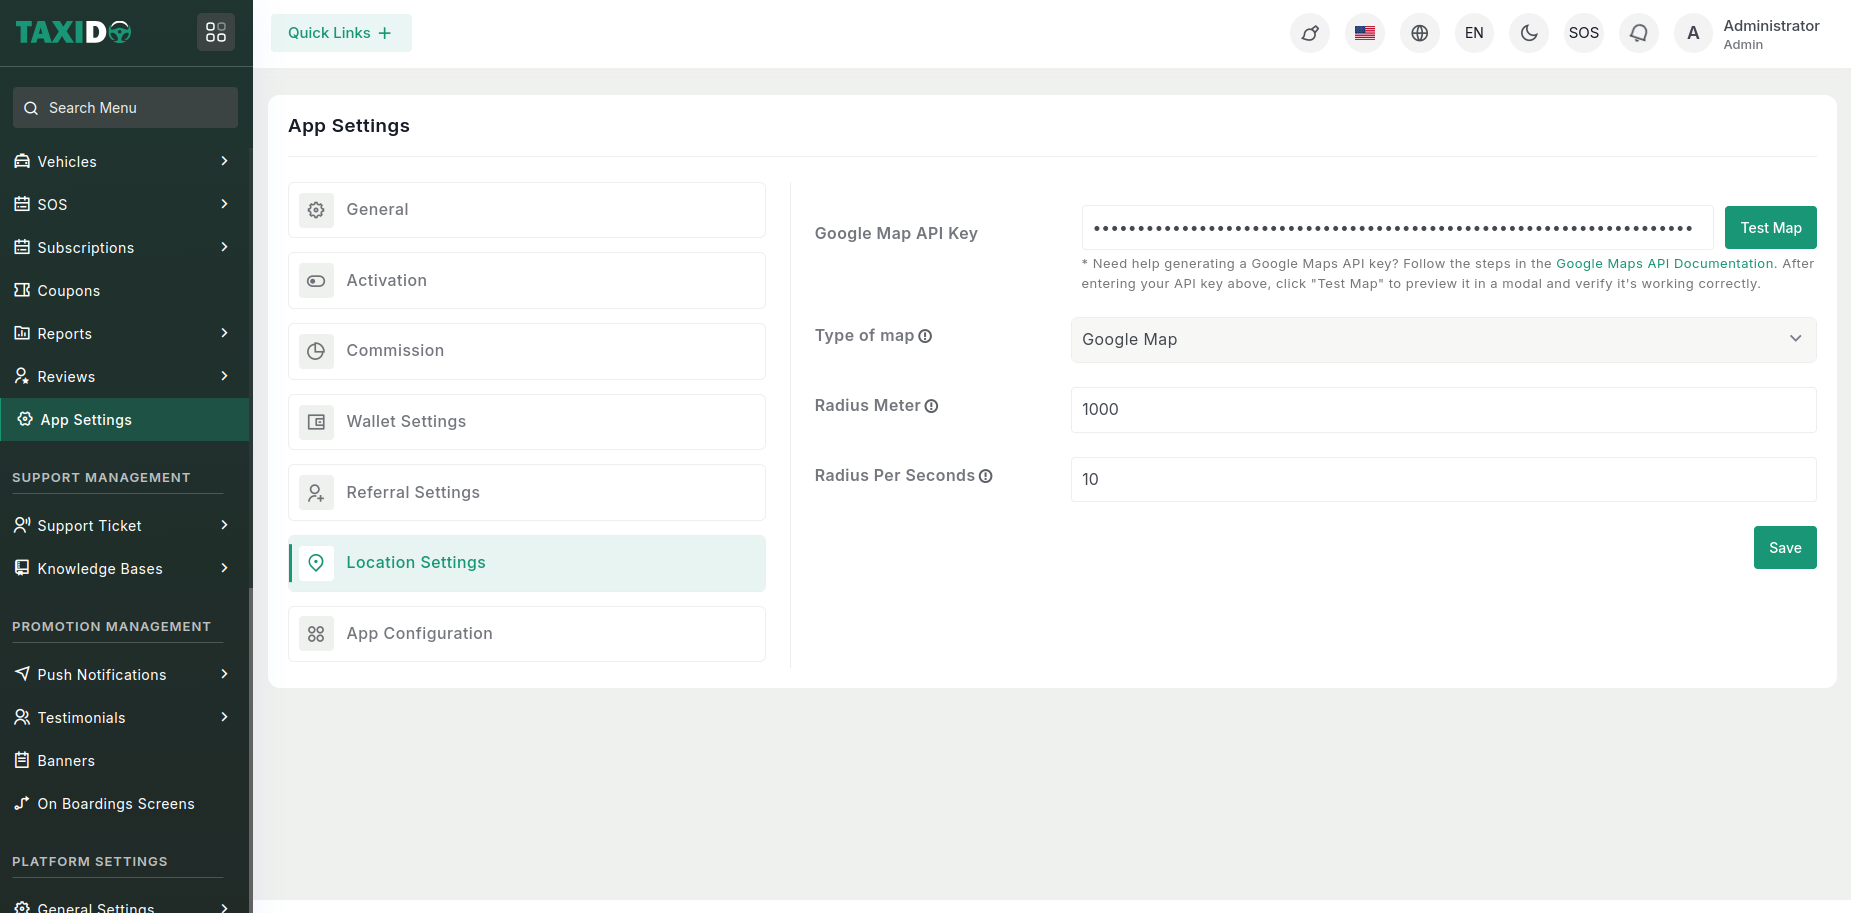Image resolution: width=1851 pixels, height=913 pixels.
Task: Open the notifications bell icon
Action: click(x=1638, y=33)
